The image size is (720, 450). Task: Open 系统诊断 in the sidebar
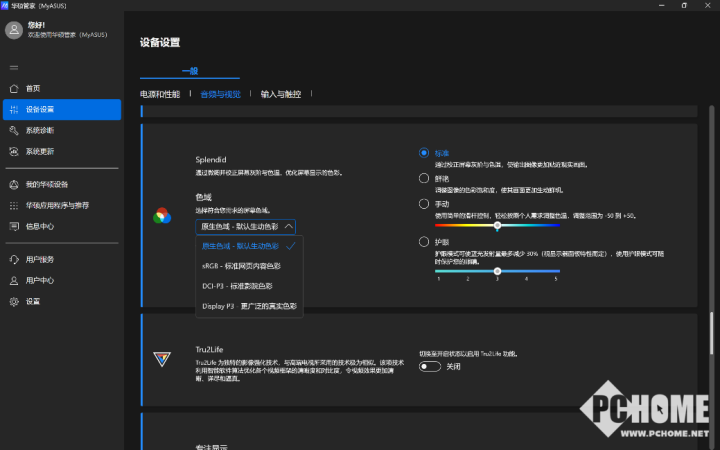(x=62, y=130)
